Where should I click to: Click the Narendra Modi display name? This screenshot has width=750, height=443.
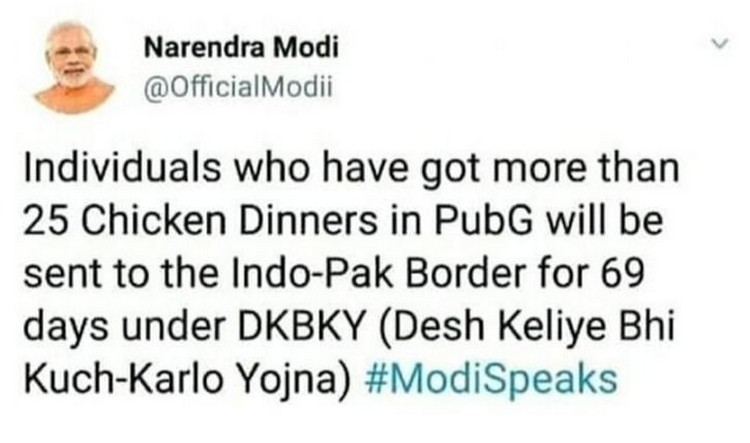click(241, 47)
